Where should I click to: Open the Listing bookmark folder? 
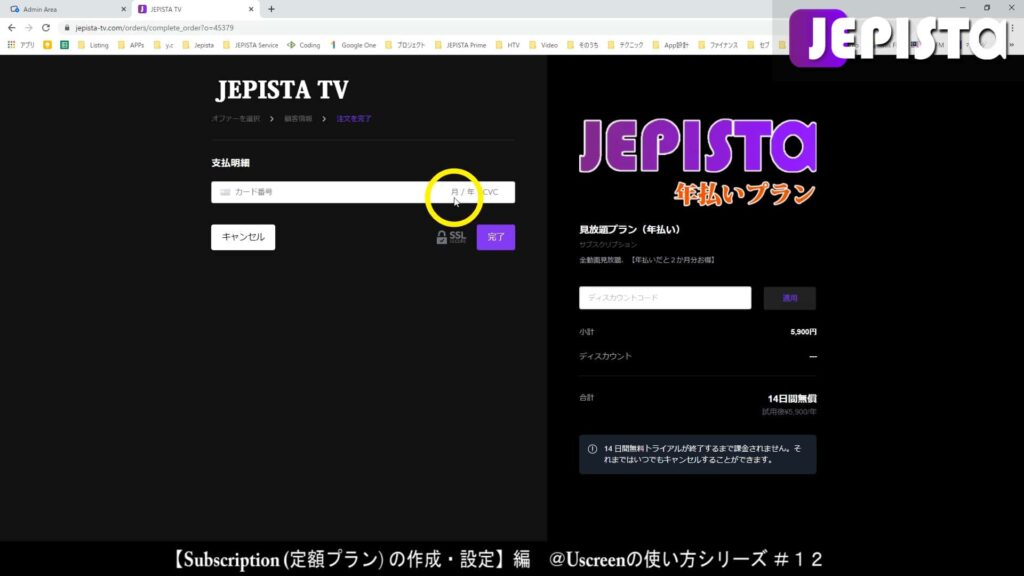[93, 45]
